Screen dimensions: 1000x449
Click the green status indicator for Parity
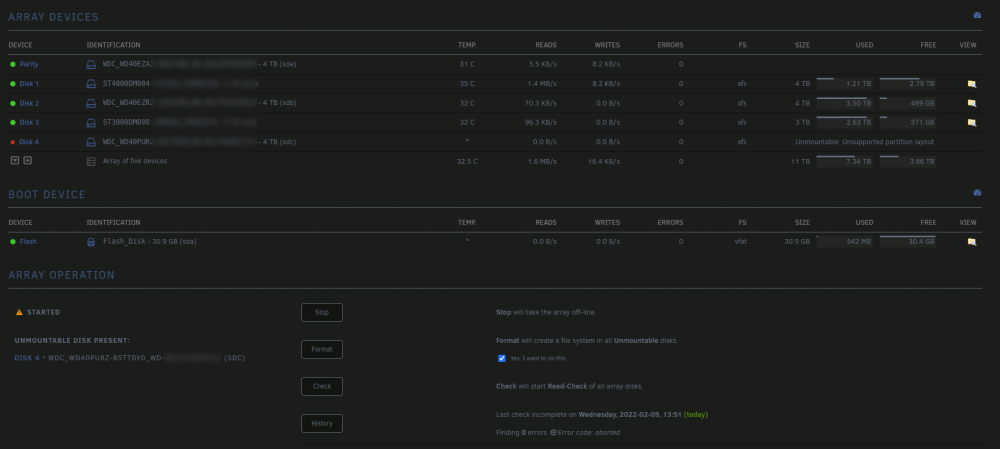[13, 64]
